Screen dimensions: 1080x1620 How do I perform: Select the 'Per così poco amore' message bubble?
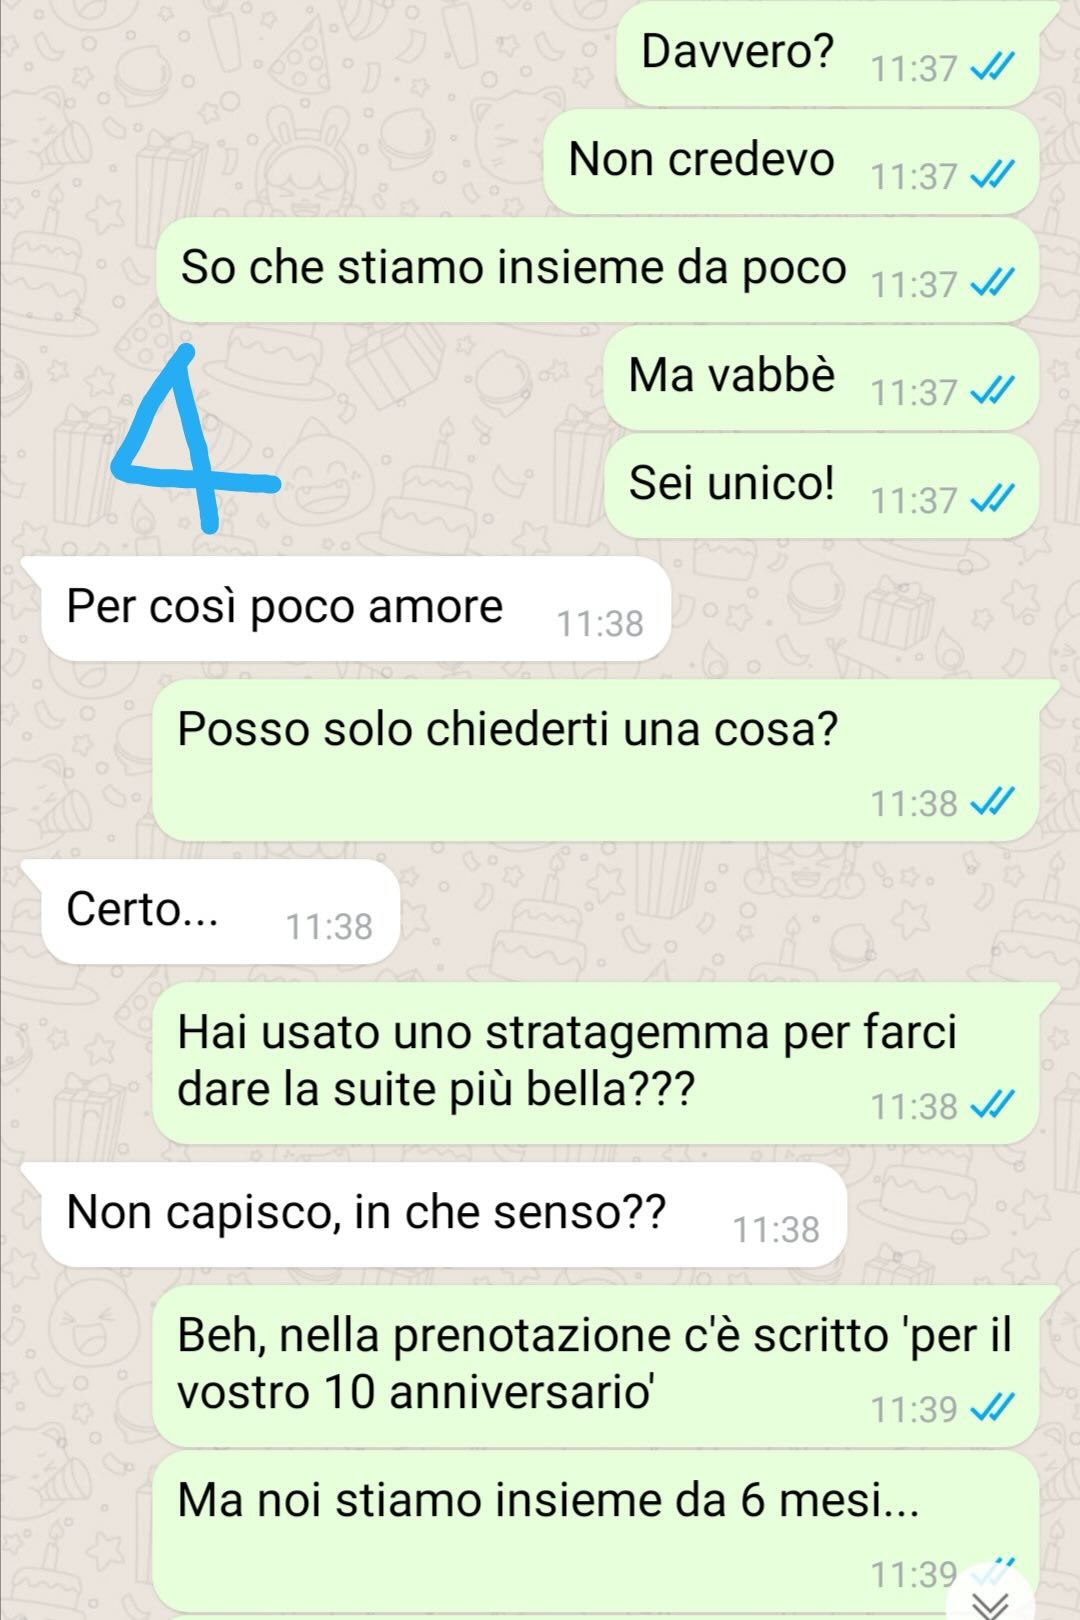[x=355, y=609]
